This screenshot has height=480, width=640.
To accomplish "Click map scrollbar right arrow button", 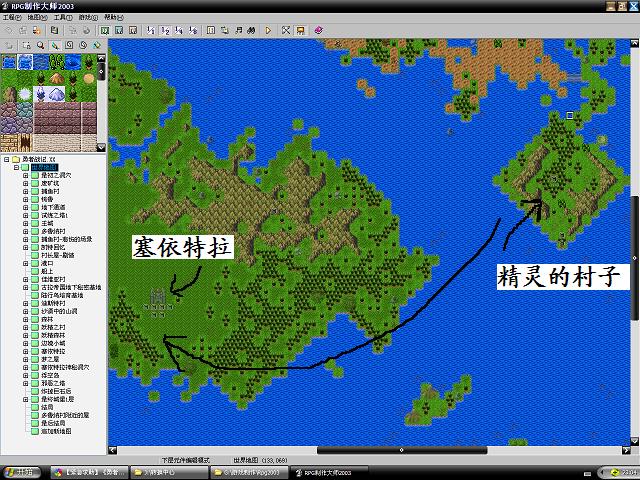I will pos(627,450).
